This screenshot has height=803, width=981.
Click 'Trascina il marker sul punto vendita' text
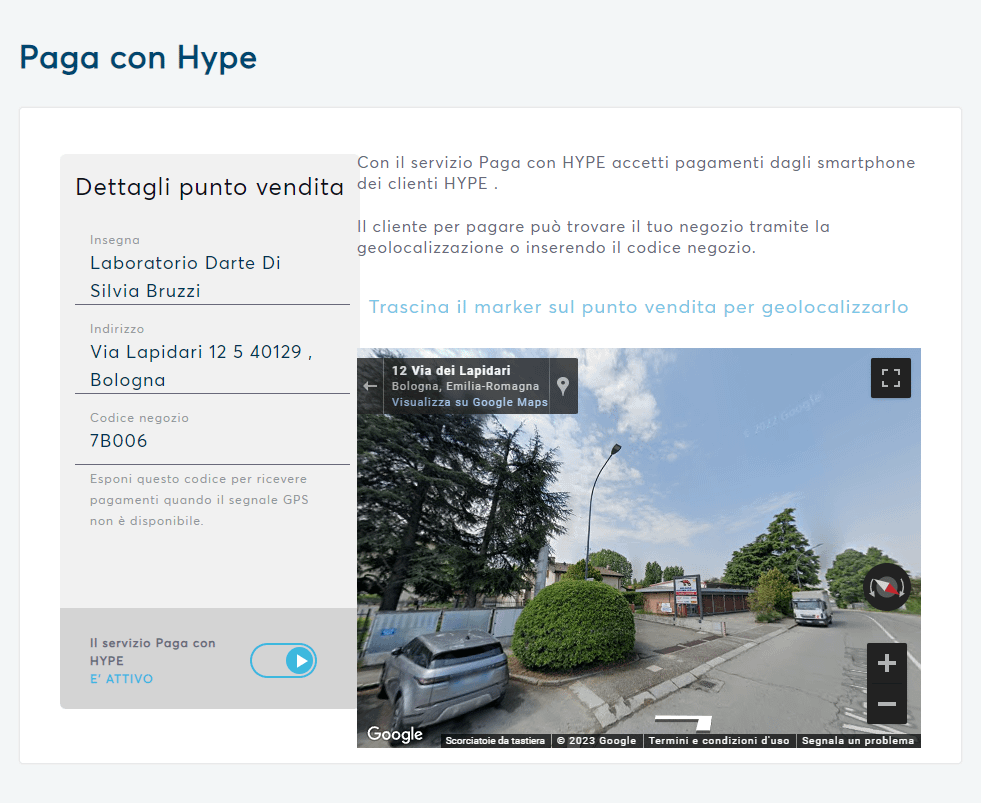(638, 307)
